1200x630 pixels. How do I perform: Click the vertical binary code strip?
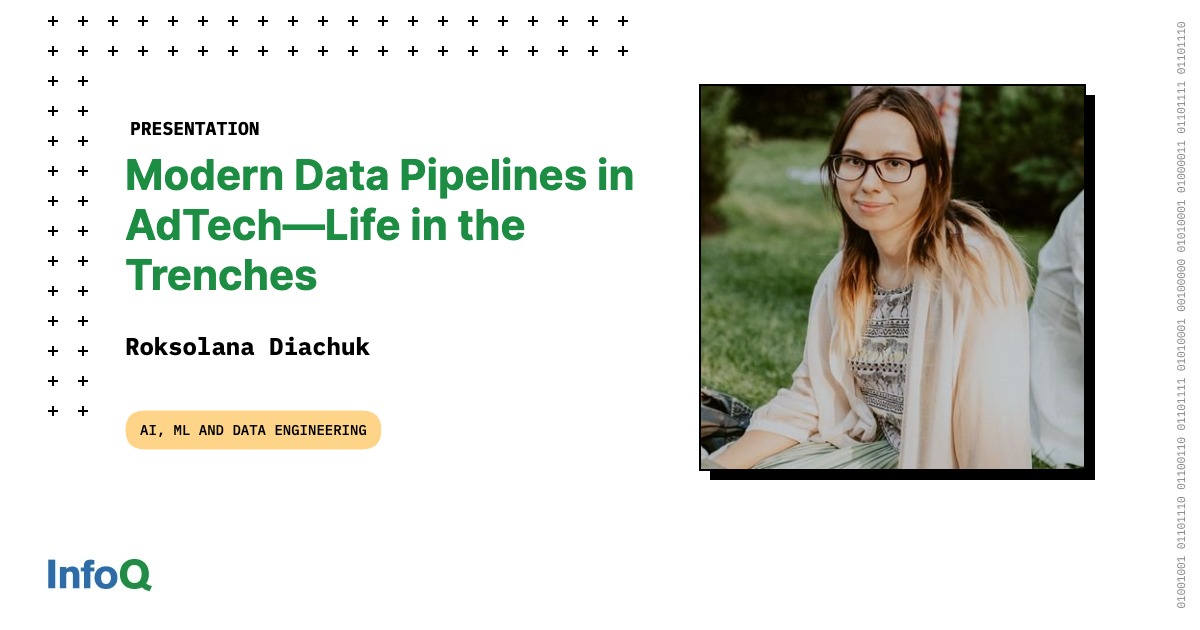(x=1181, y=315)
